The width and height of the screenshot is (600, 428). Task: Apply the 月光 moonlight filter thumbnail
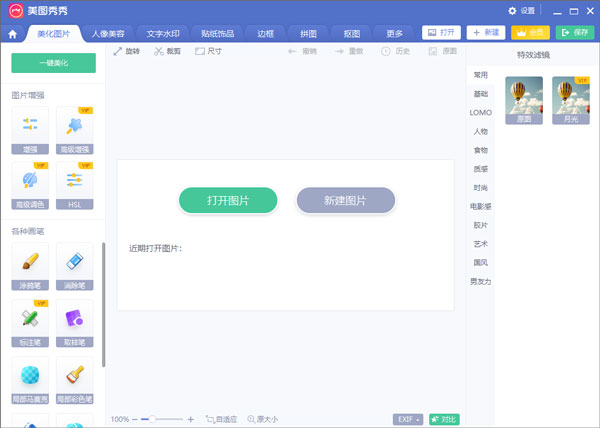point(571,100)
